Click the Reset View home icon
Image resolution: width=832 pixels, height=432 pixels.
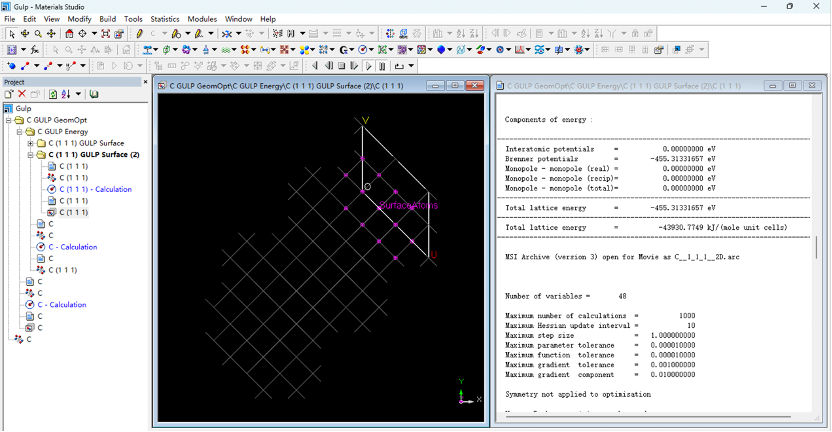(x=70, y=33)
